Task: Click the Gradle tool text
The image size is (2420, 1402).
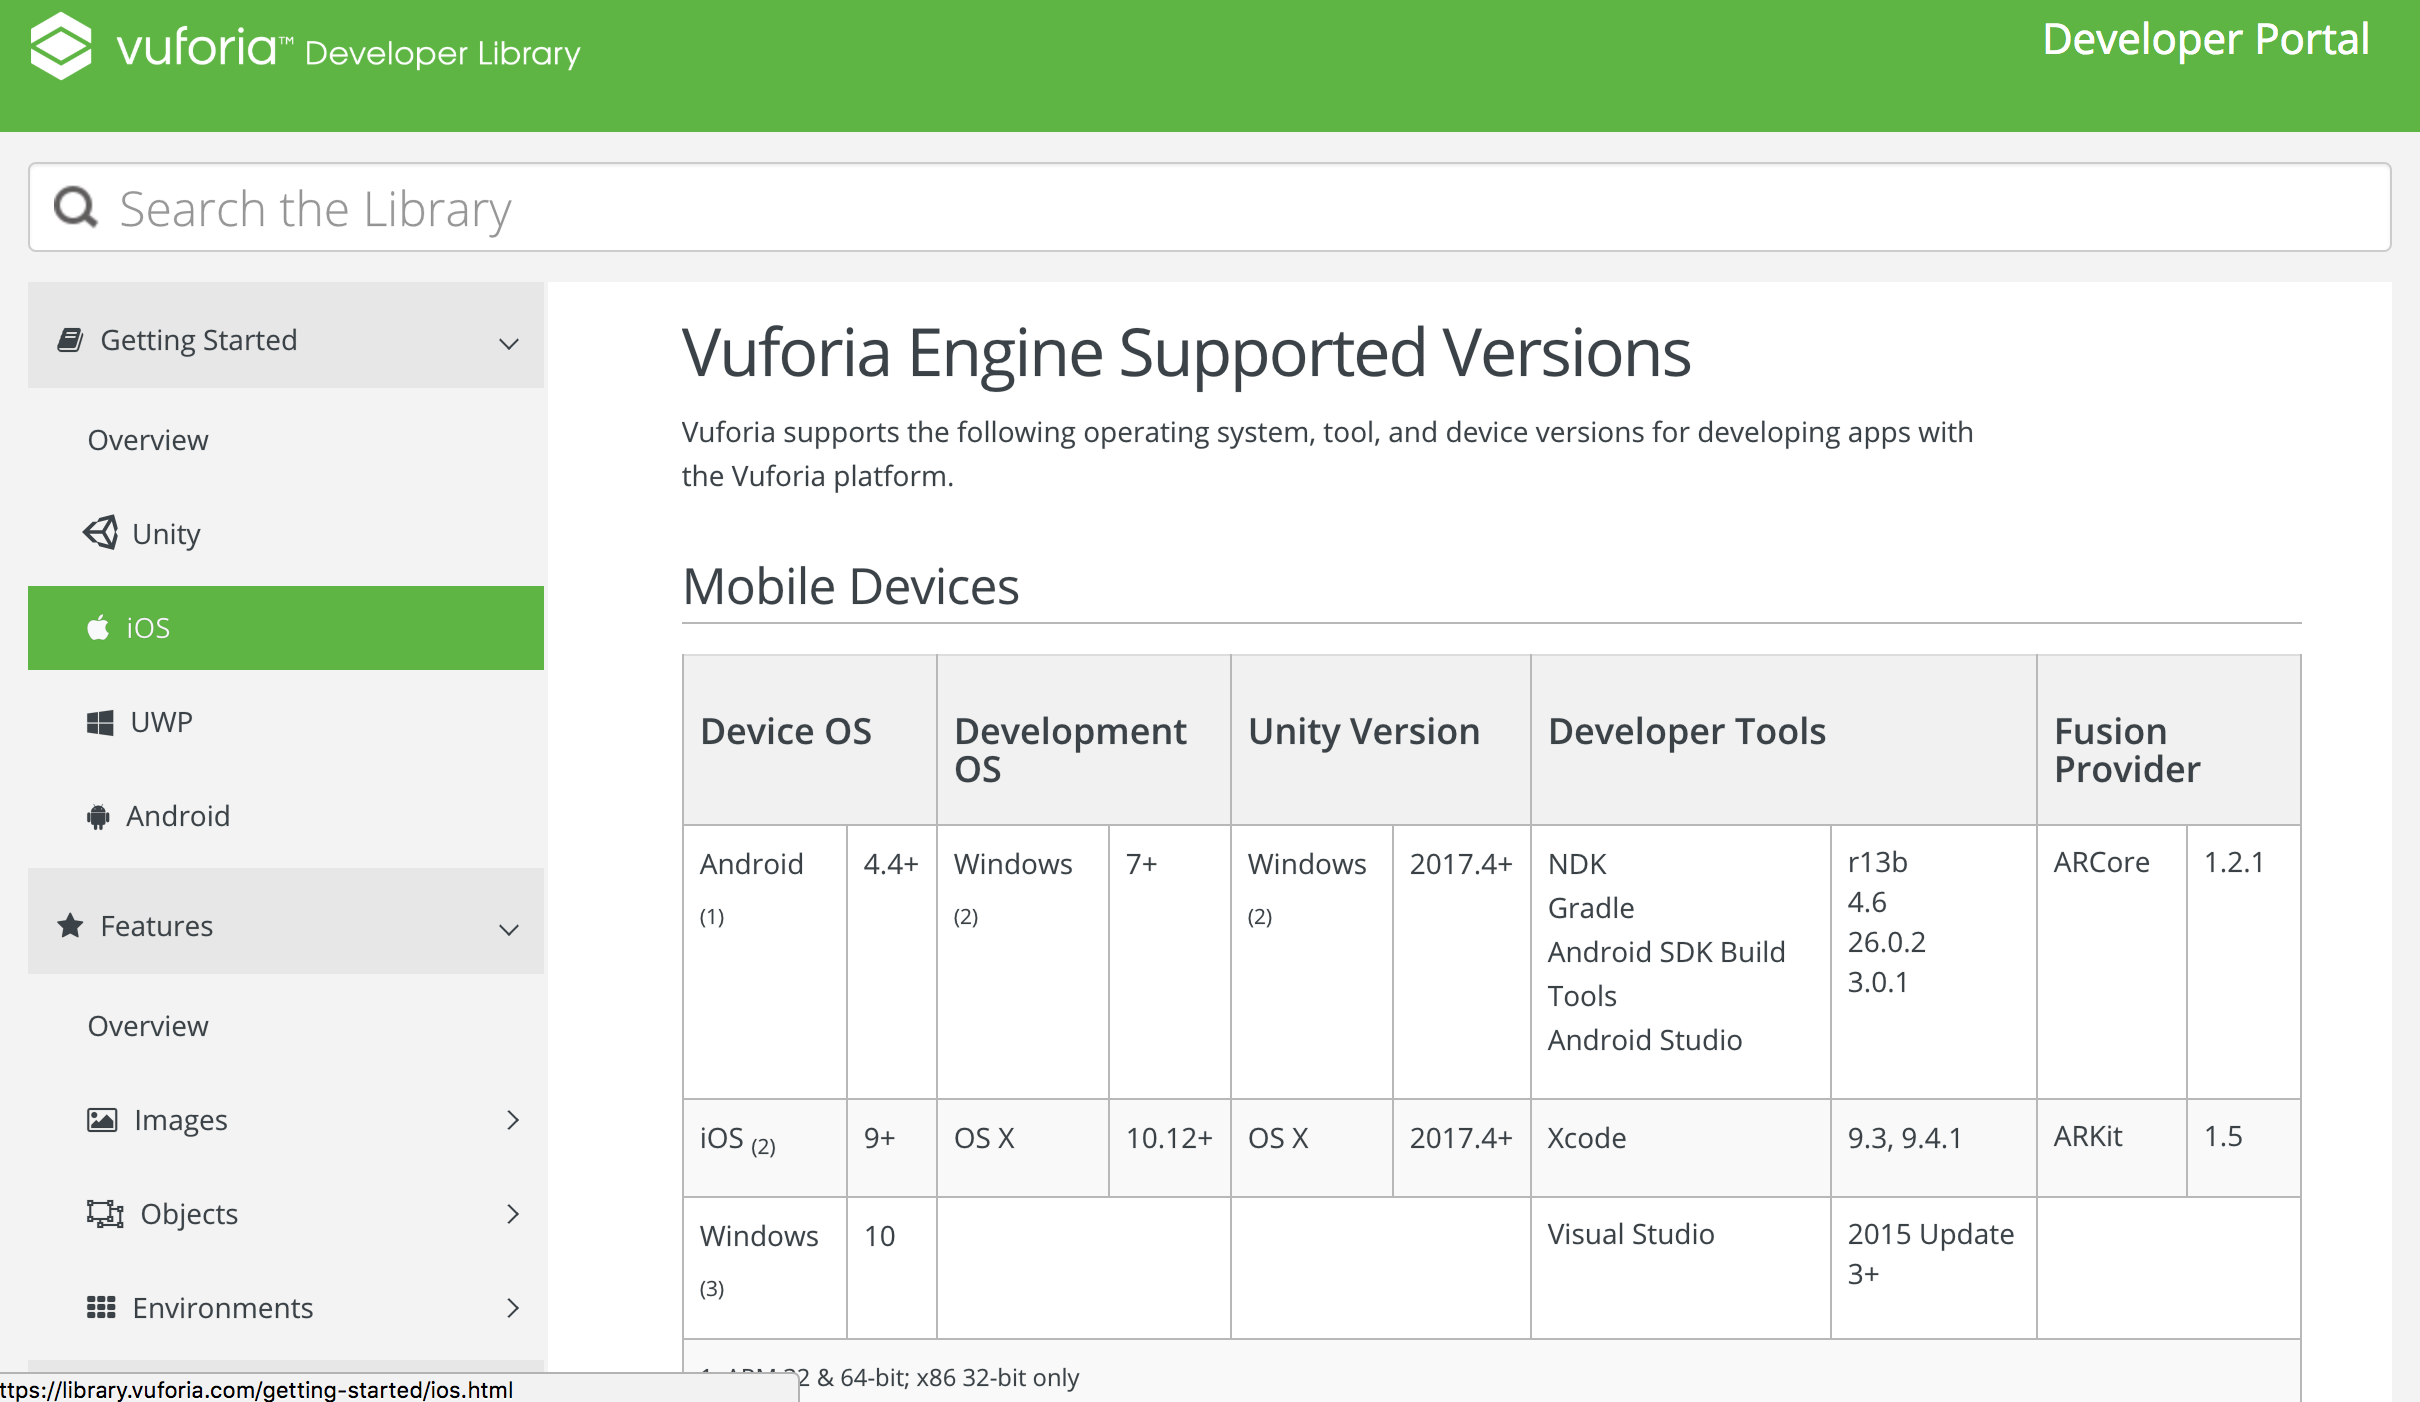Action: (1591, 908)
